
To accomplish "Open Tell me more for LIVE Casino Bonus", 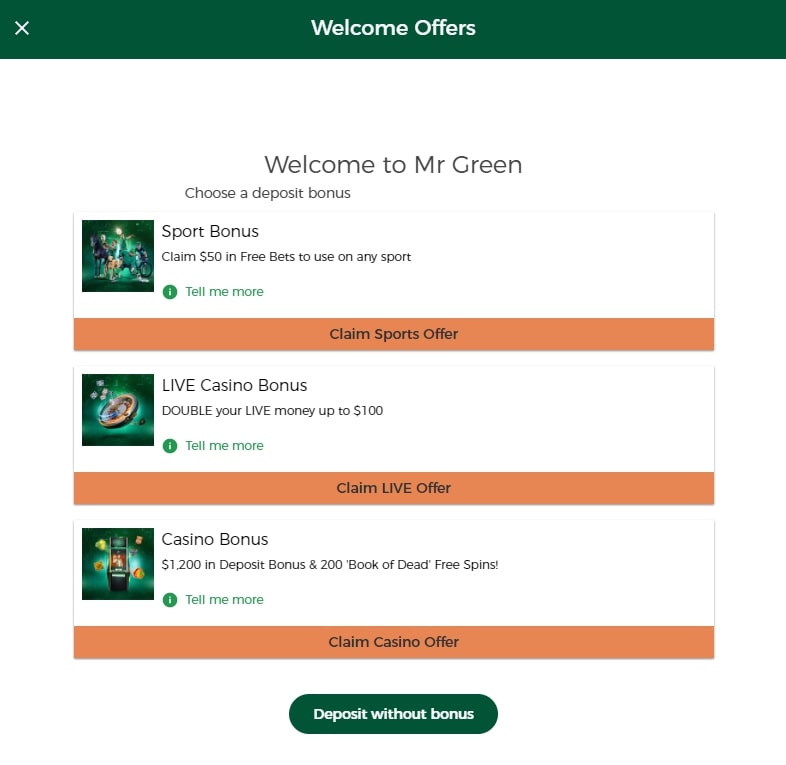I will tap(224, 446).
